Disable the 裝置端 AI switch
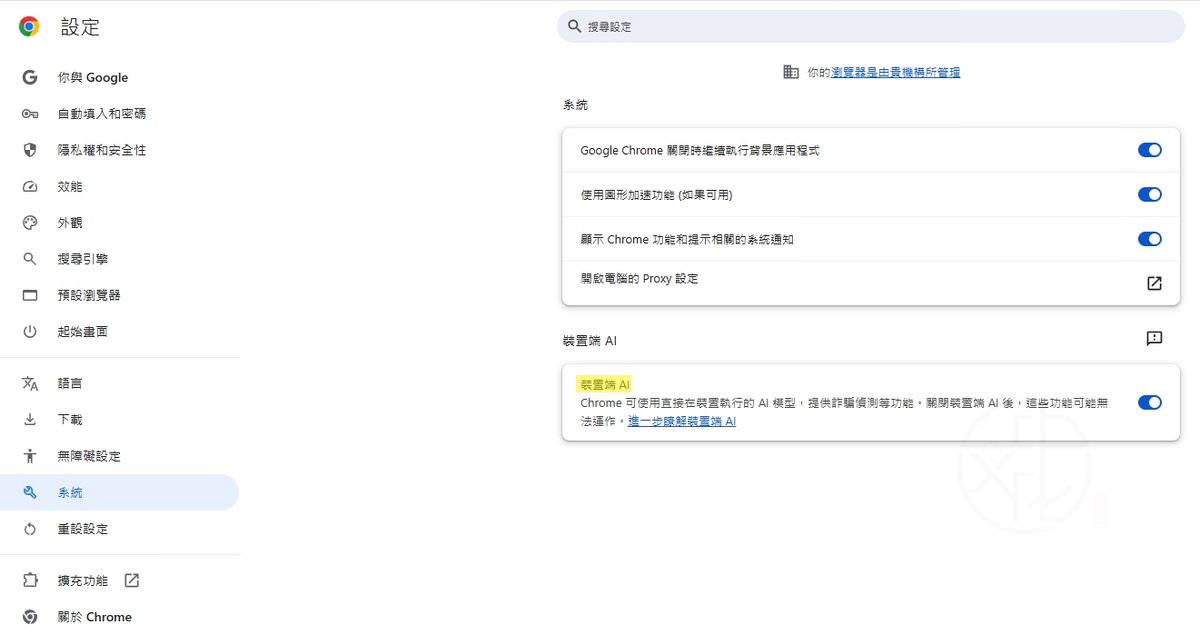The width and height of the screenshot is (1200, 635). [x=1150, y=402]
